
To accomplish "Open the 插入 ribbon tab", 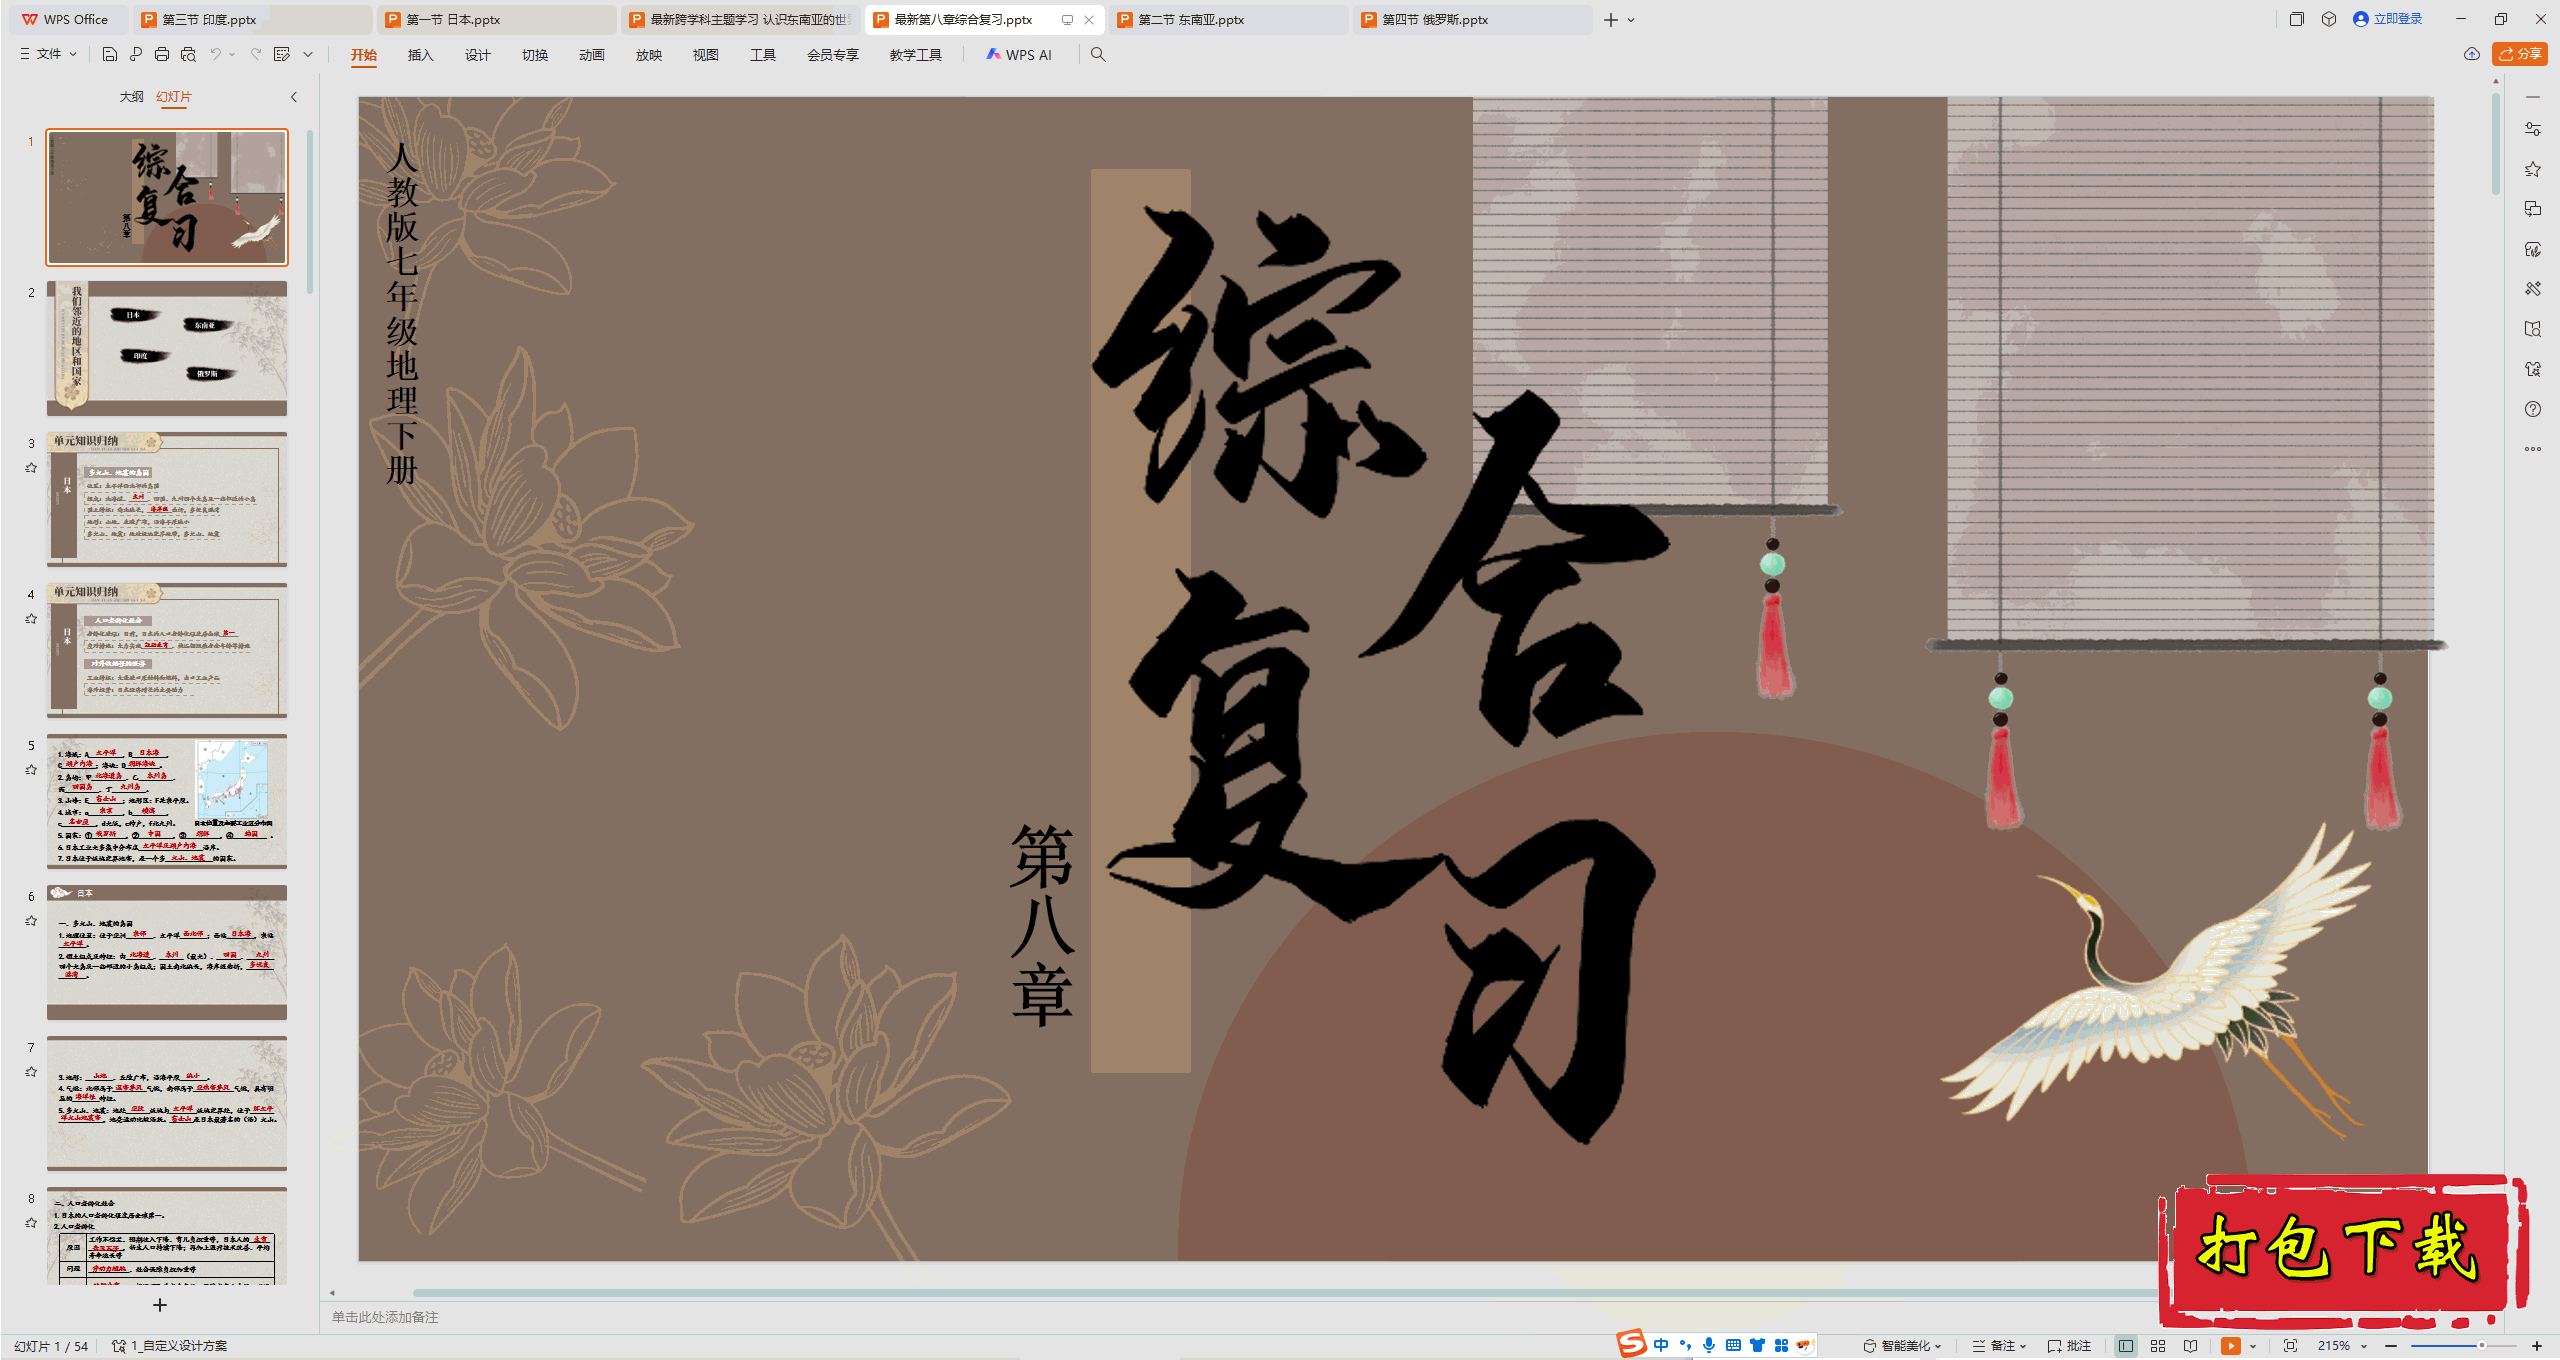I will [x=420, y=55].
